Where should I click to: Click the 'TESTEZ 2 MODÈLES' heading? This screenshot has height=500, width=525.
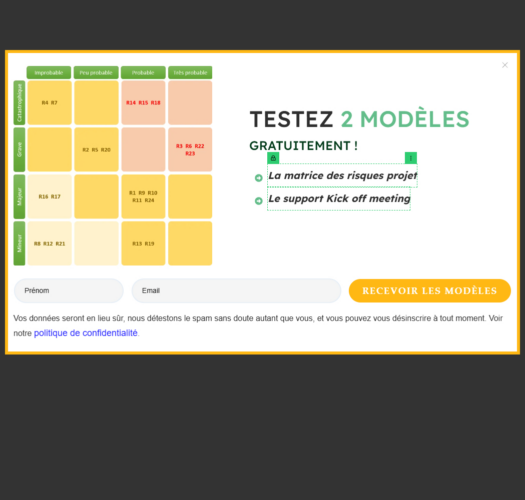point(359,119)
